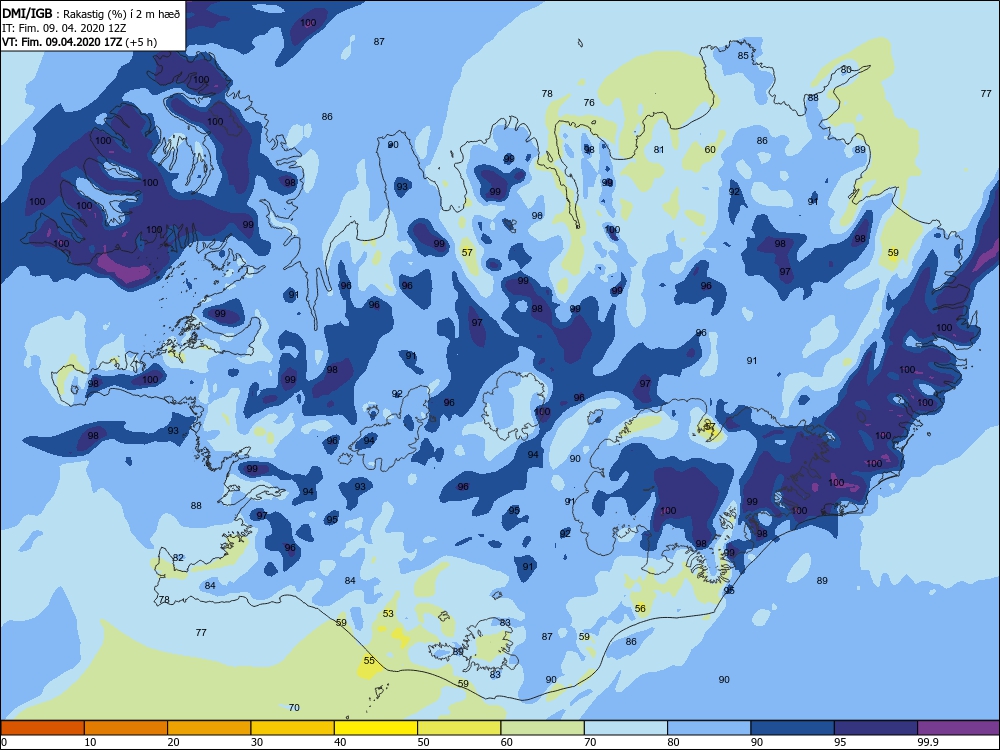This screenshot has height=750, width=1000.
Task: Pick the 60–70 light green legend swatch
Action: [543, 728]
